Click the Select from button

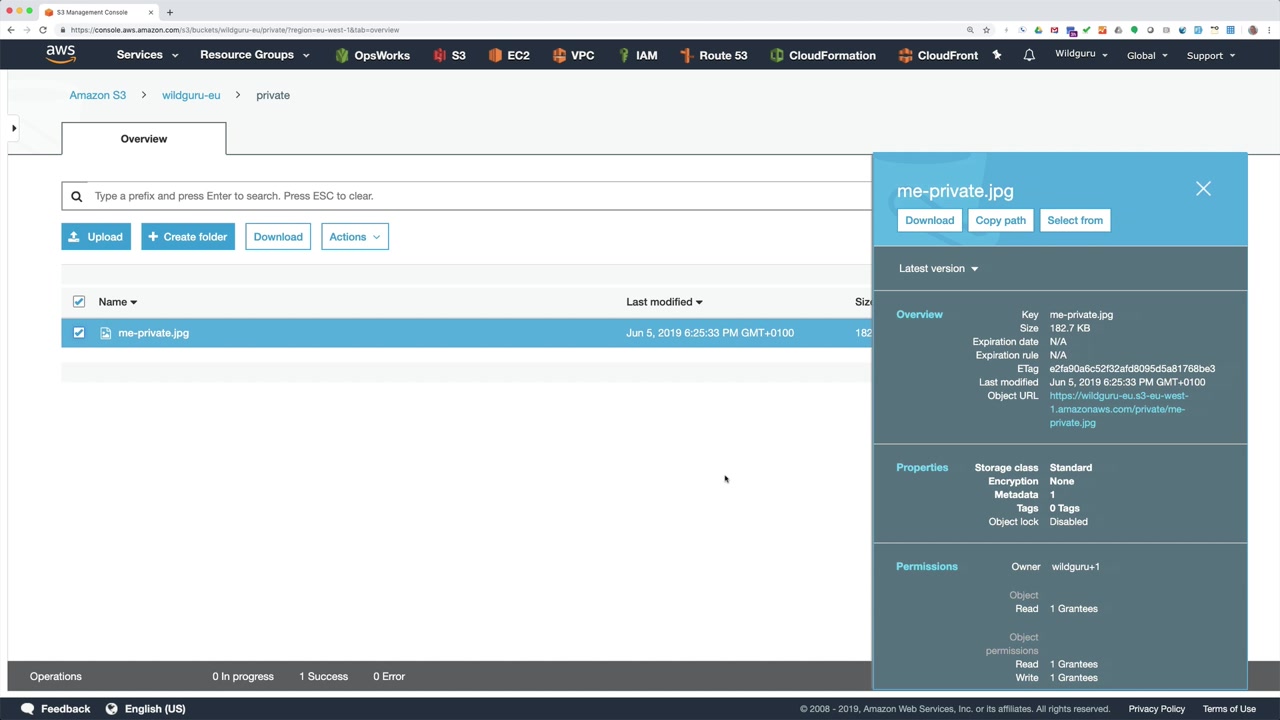pyautogui.click(x=1075, y=220)
